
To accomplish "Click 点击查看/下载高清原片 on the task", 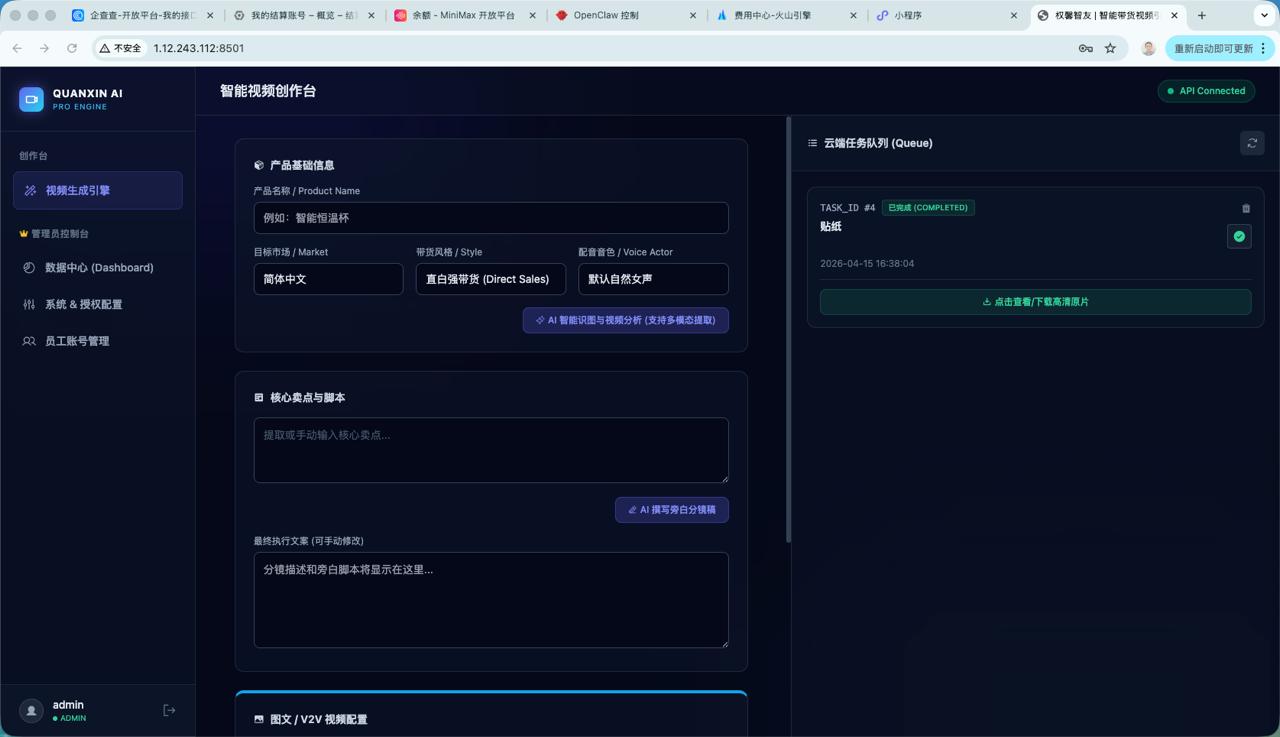I will 1034,301.
